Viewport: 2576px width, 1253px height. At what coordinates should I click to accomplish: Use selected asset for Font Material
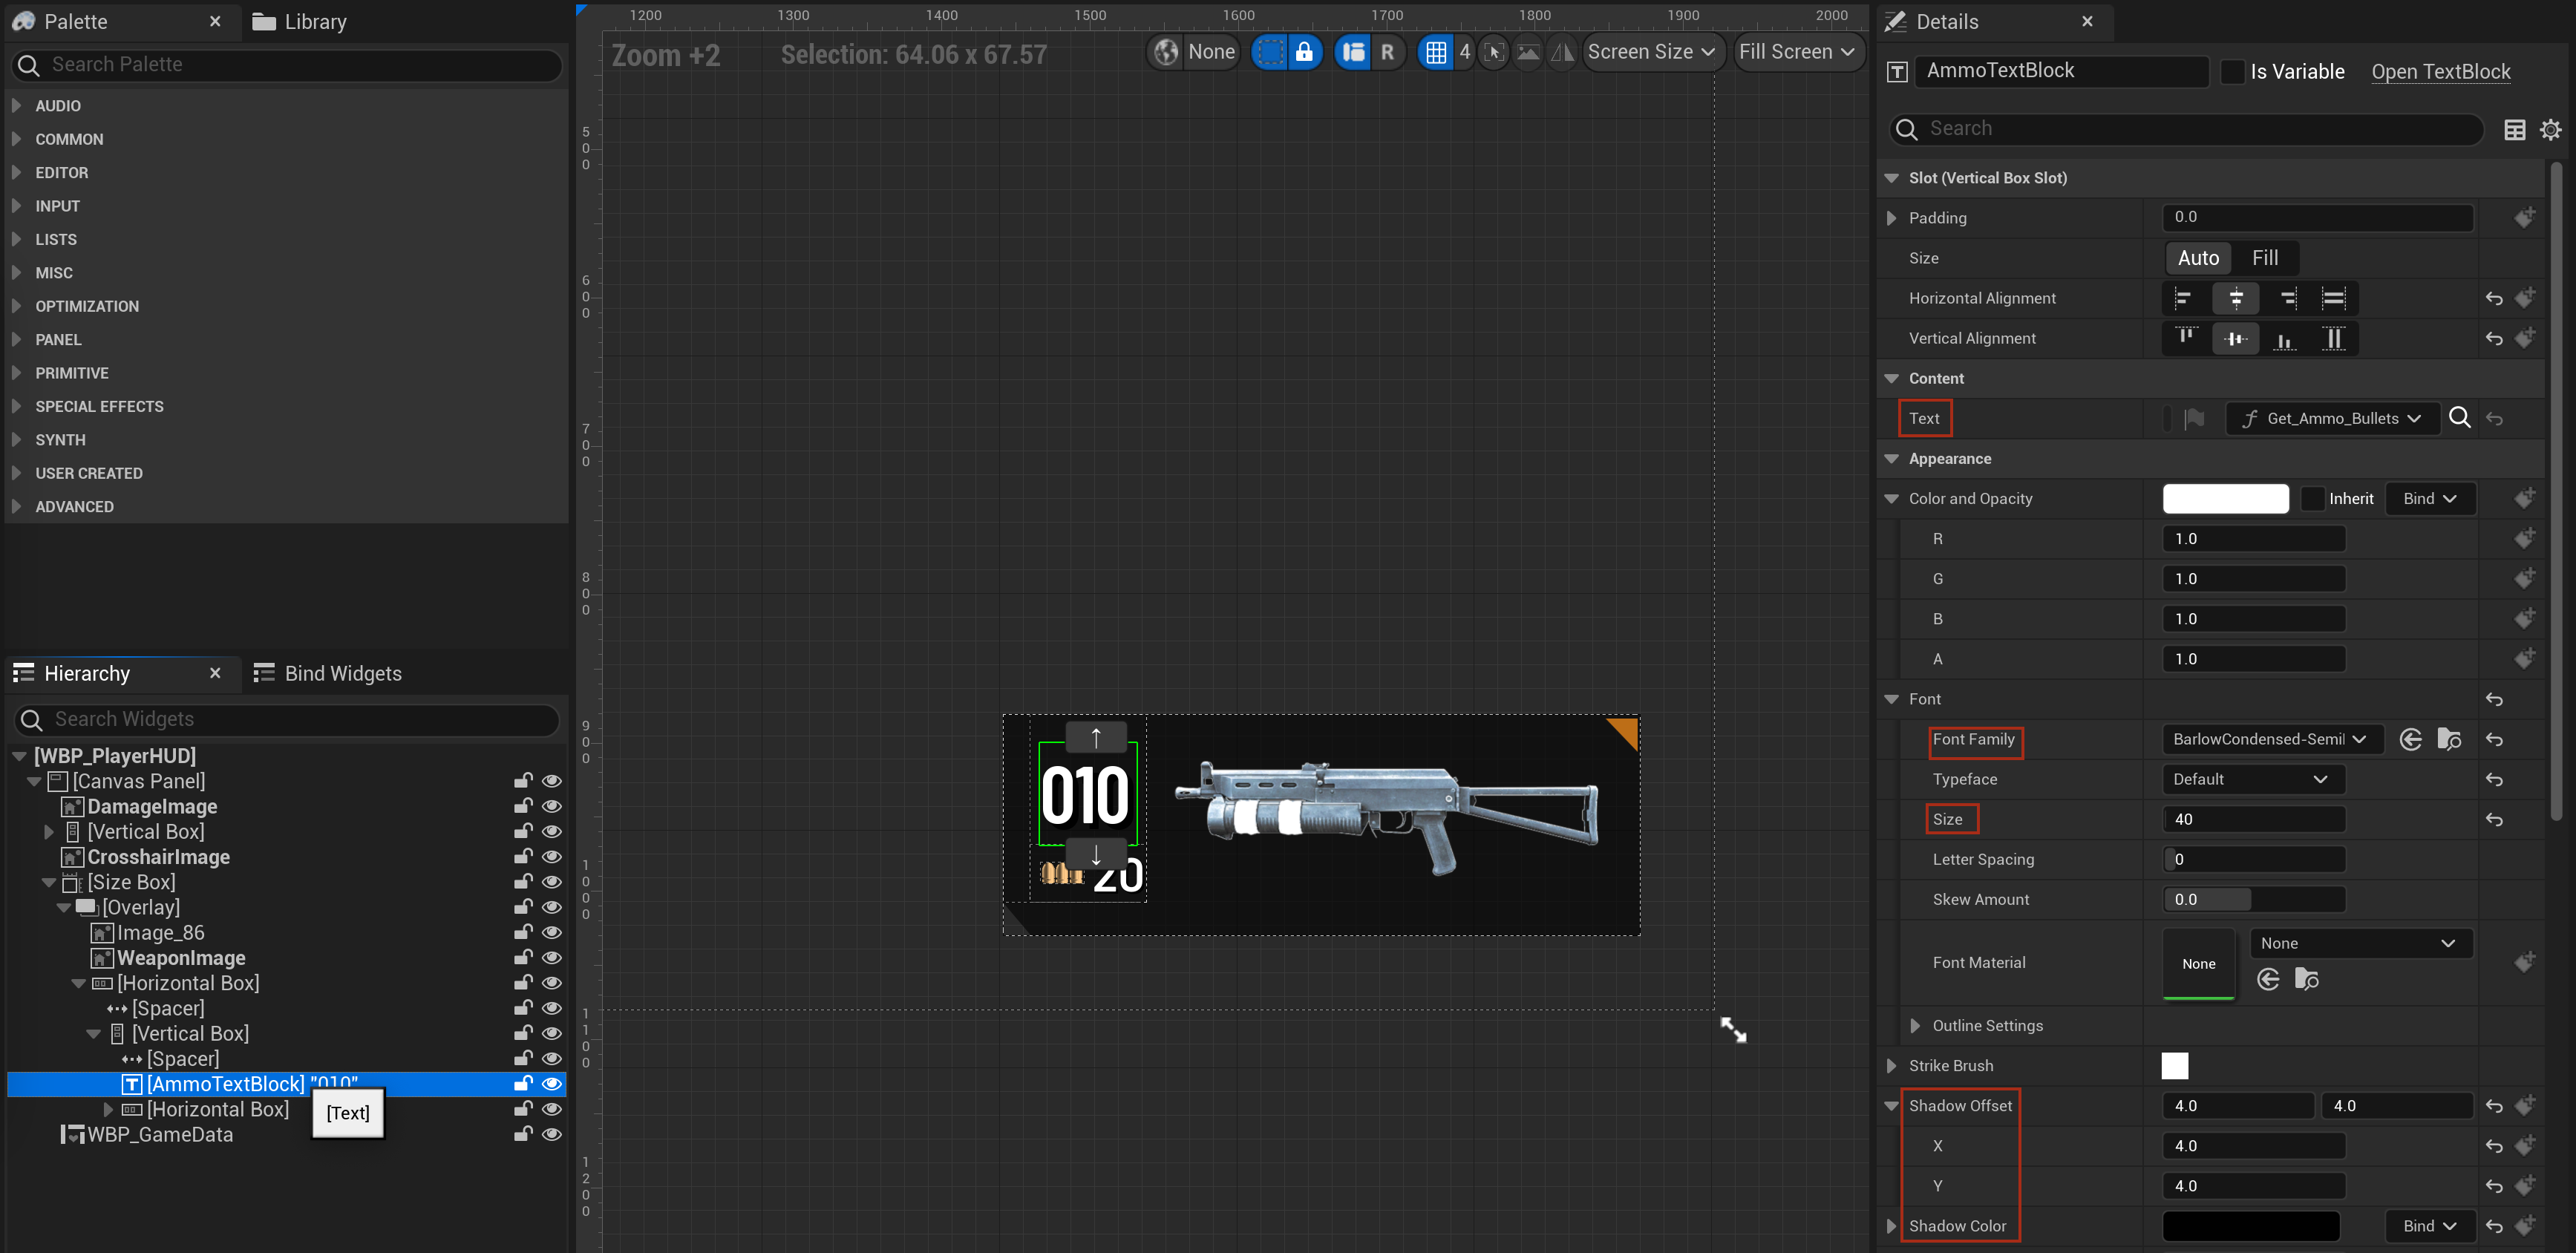click(2268, 979)
